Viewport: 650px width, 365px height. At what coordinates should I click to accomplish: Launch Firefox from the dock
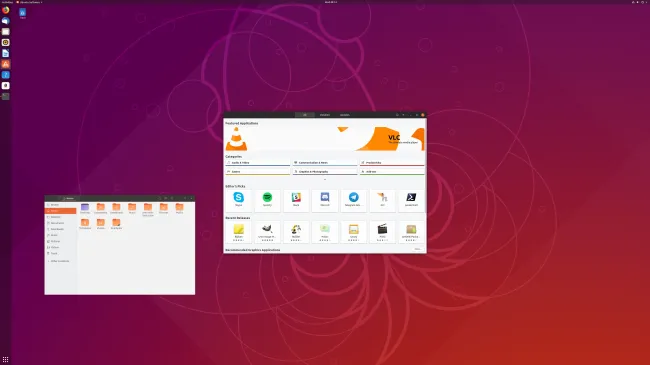coord(5,10)
